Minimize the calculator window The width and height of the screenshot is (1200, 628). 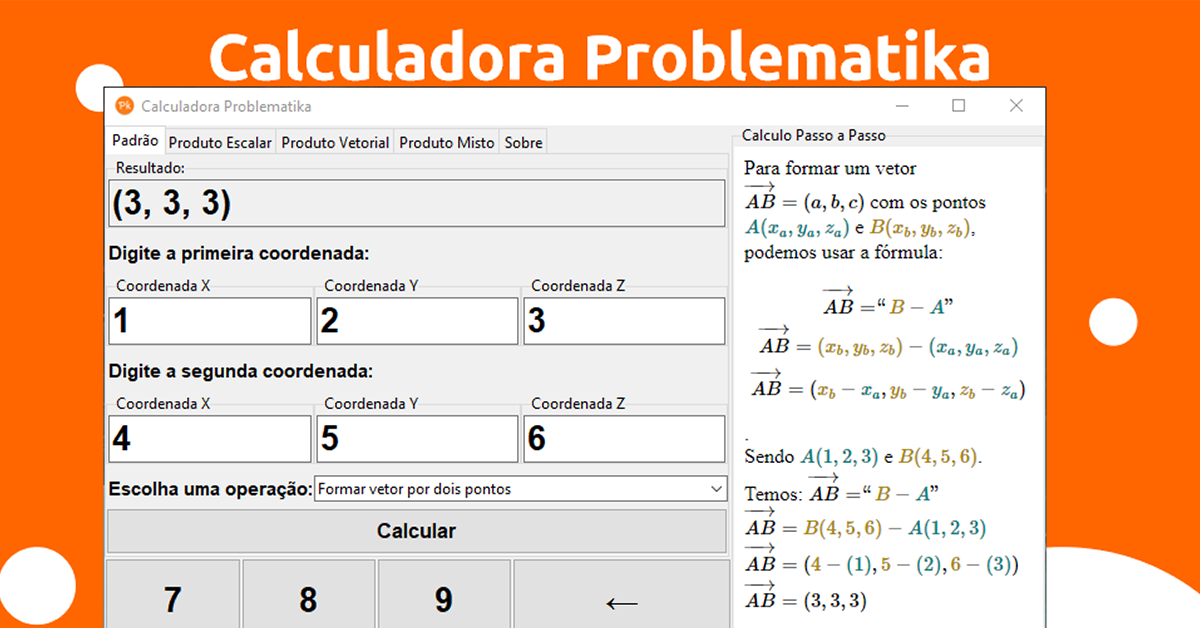tap(901, 106)
